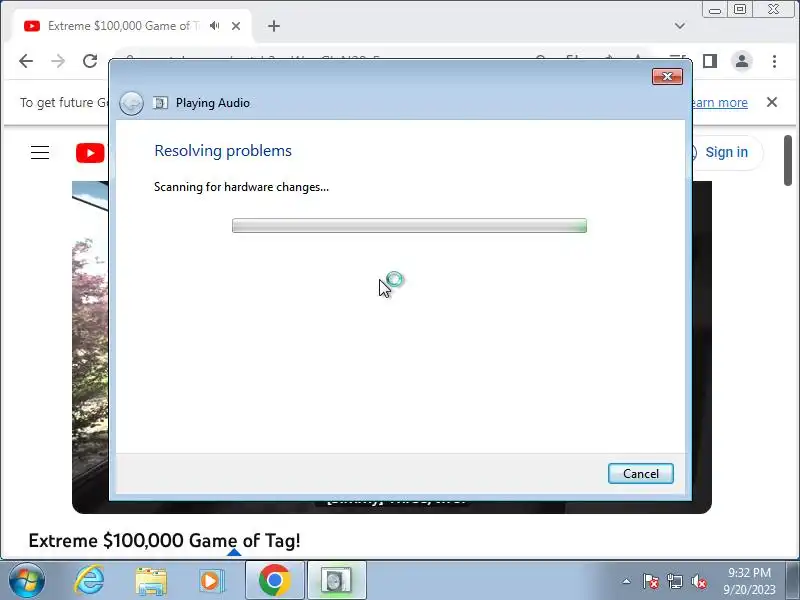Click the back arrow in troubleshooter
Viewport: 800px width, 600px height.
pyautogui.click(x=131, y=103)
